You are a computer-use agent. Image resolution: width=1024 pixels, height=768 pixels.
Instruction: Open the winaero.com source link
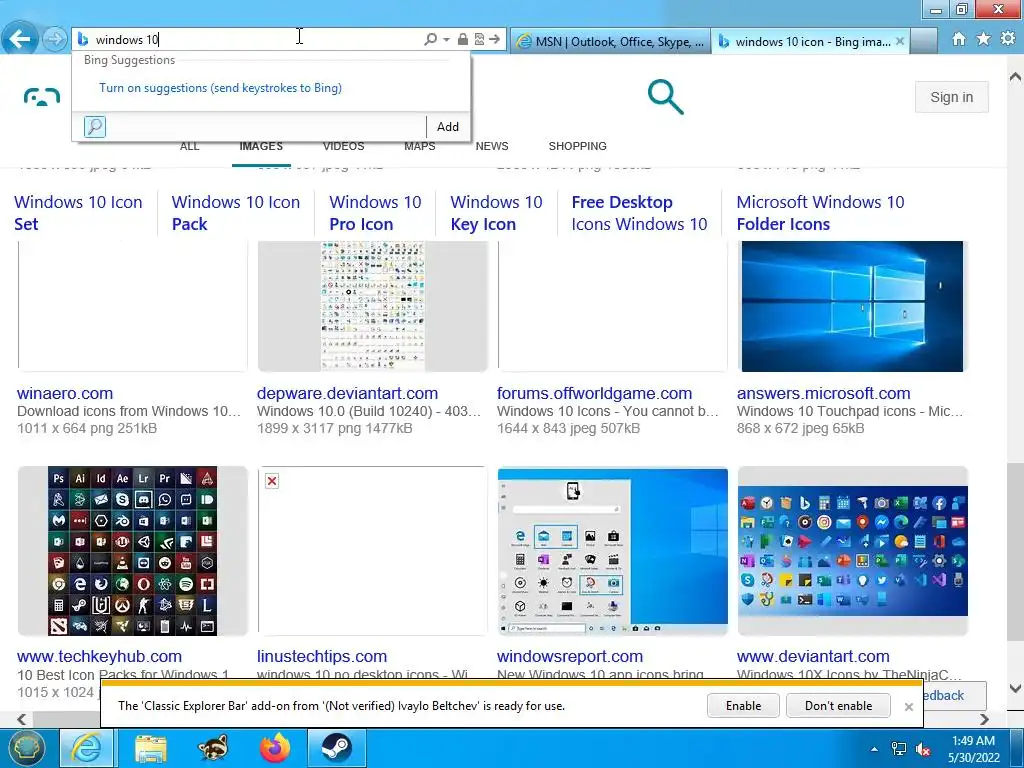coord(65,393)
